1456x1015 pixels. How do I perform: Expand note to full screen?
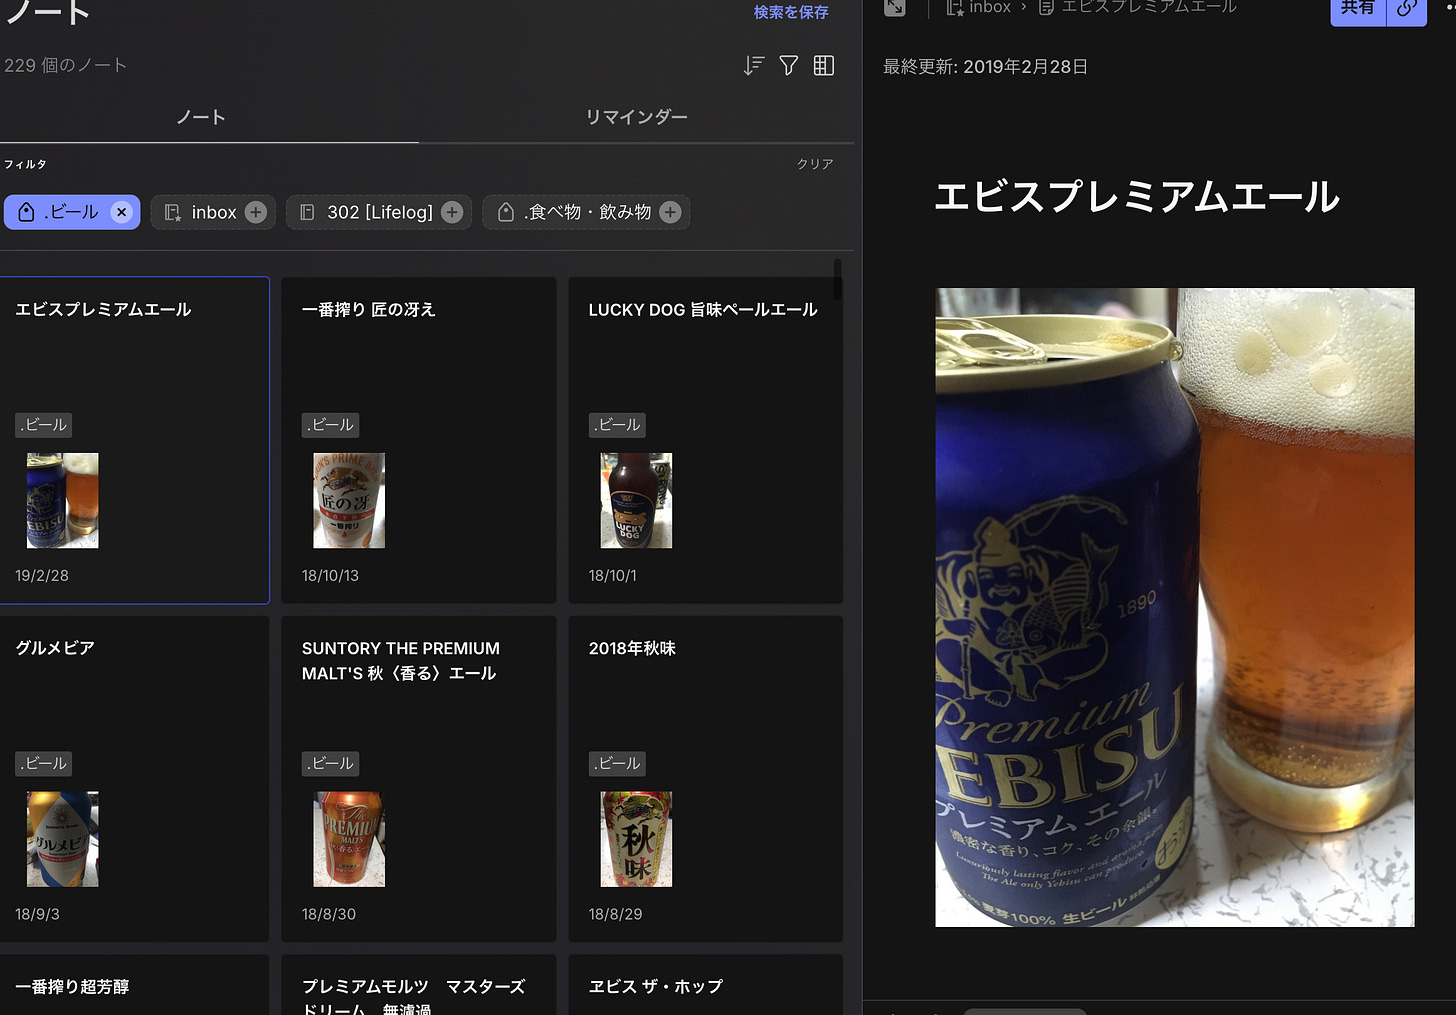(x=895, y=7)
